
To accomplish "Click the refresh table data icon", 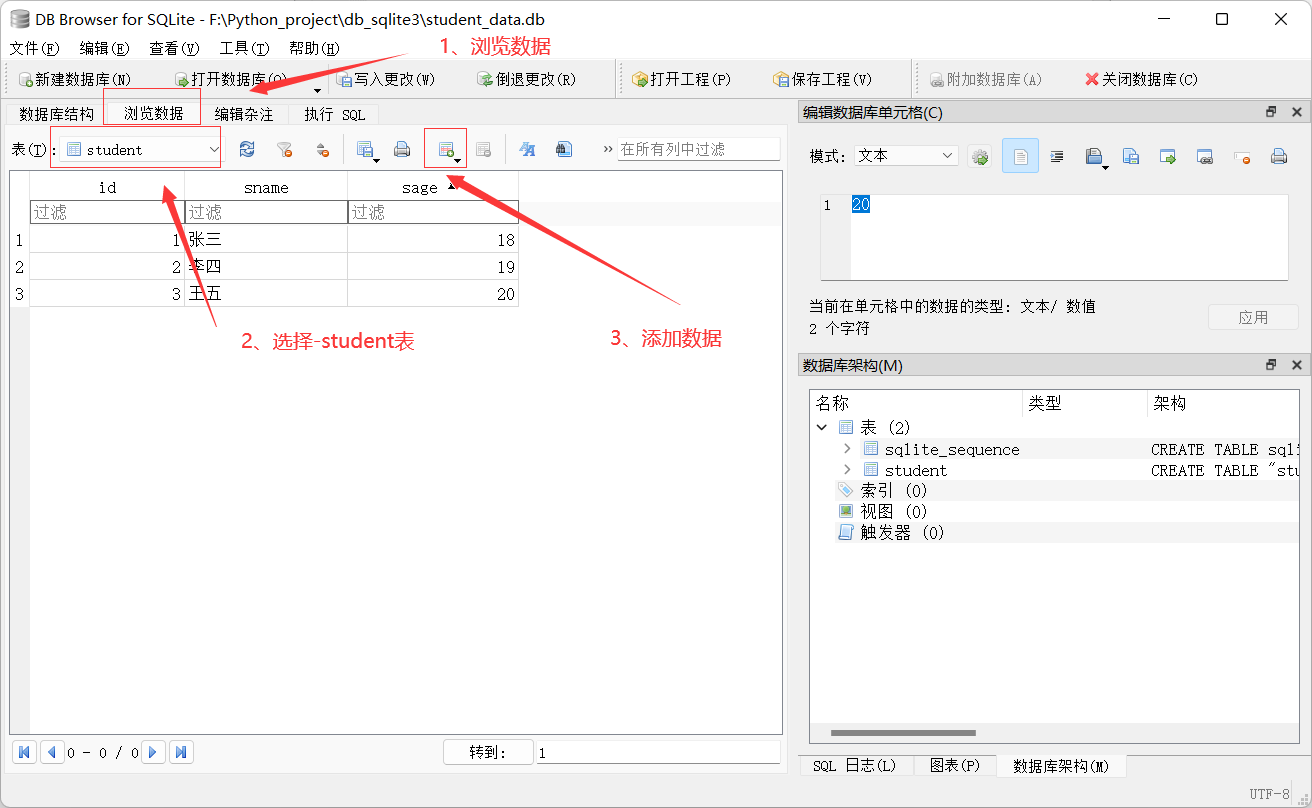I will [x=247, y=149].
